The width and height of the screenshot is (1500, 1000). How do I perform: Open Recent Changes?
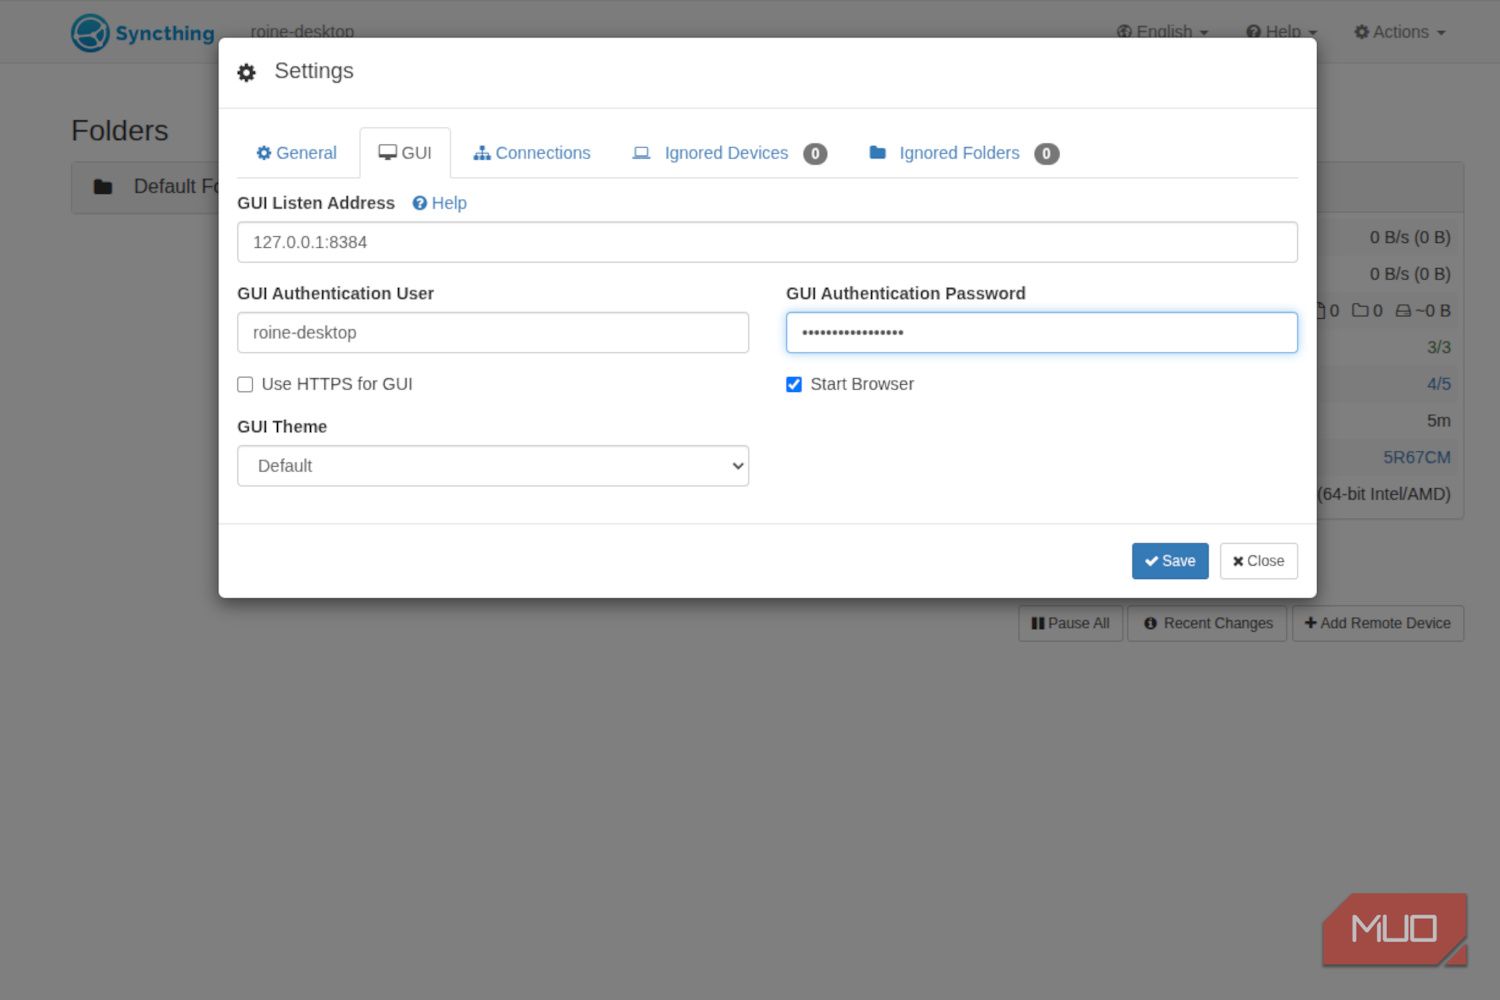(x=1208, y=623)
